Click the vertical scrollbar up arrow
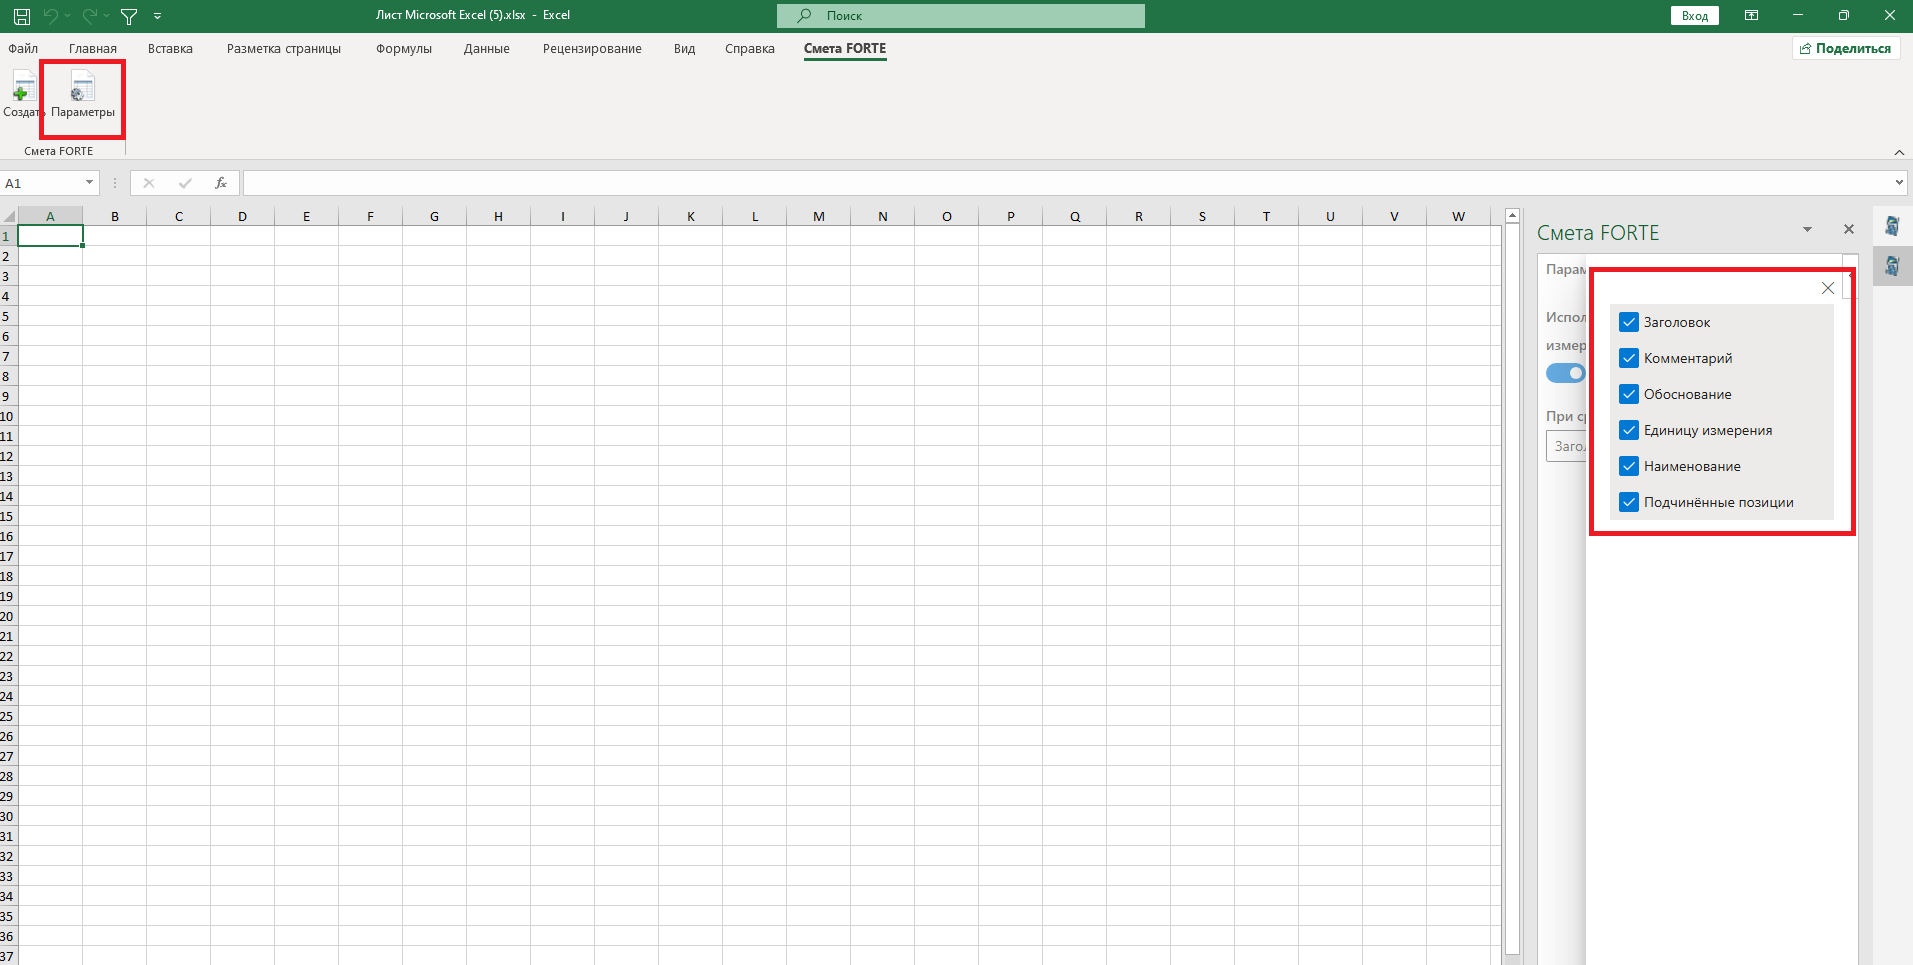 (x=1513, y=216)
